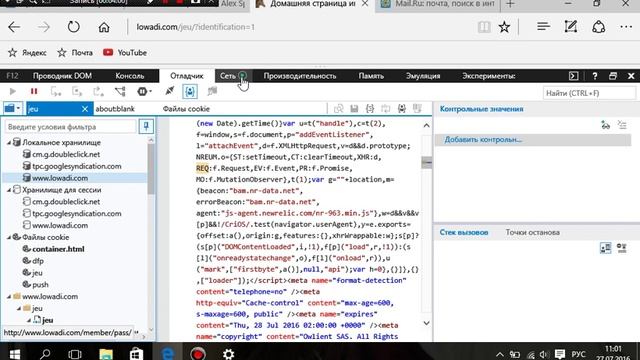This screenshot has width=640, height=360.
Task: Select the dfp cookie item
Action: tap(38, 261)
